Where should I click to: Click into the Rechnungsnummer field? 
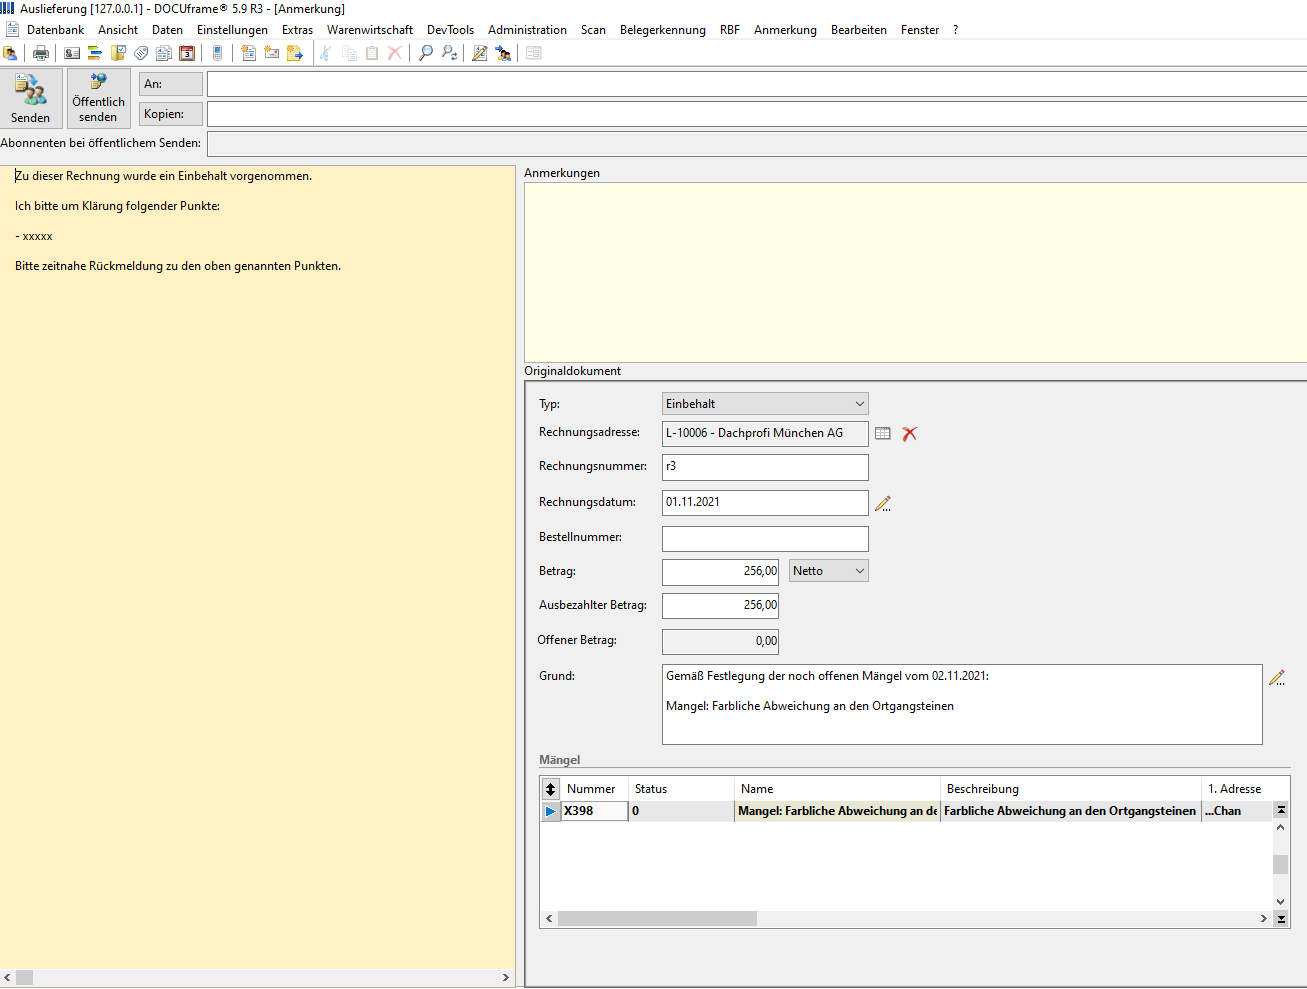[x=765, y=467]
